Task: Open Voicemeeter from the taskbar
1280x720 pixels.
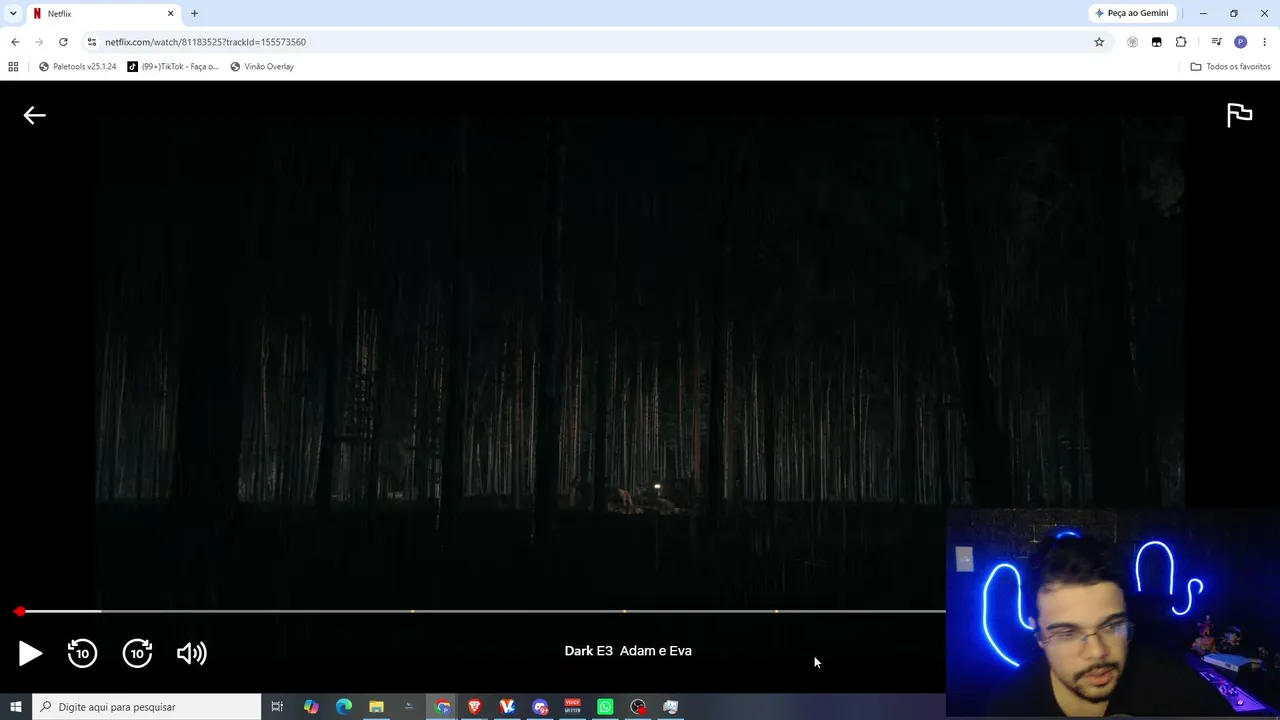Action: click(x=573, y=707)
